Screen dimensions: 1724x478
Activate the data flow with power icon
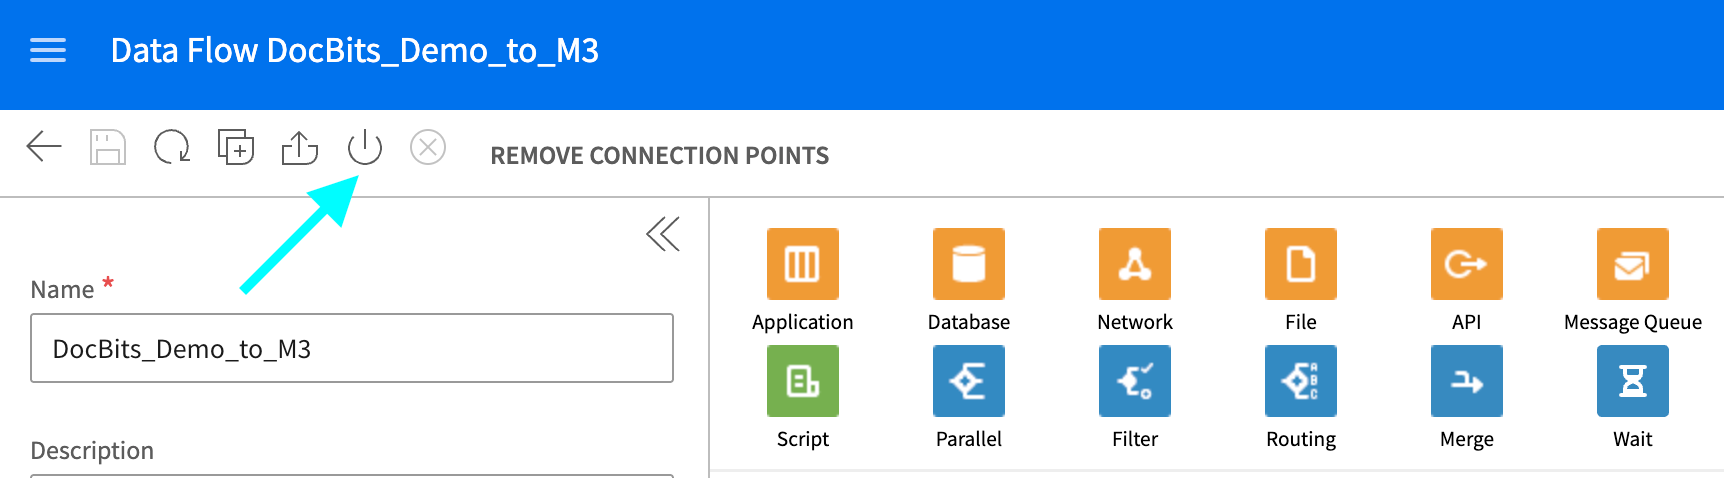point(365,147)
